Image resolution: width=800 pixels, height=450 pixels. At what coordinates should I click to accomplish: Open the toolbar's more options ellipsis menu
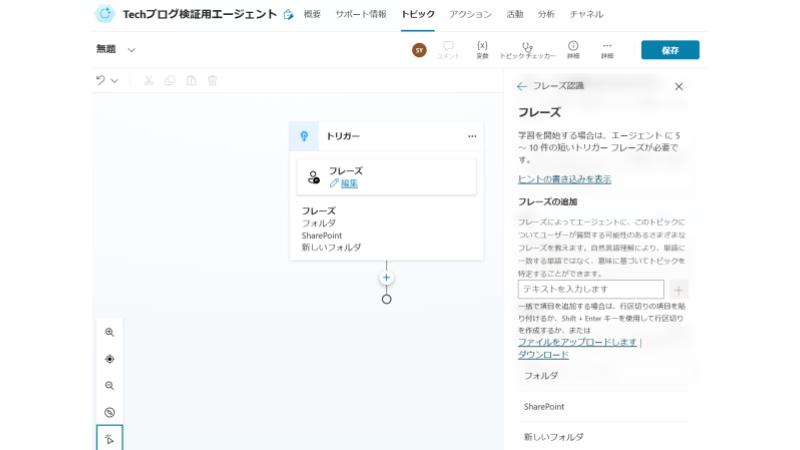607,49
